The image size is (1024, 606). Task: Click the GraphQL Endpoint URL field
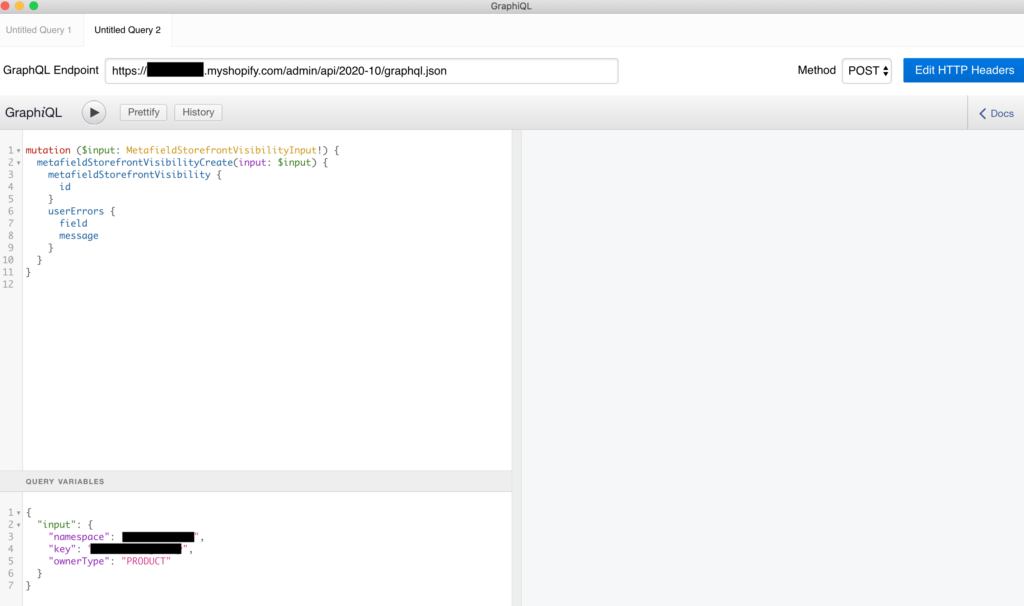[361, 71]
